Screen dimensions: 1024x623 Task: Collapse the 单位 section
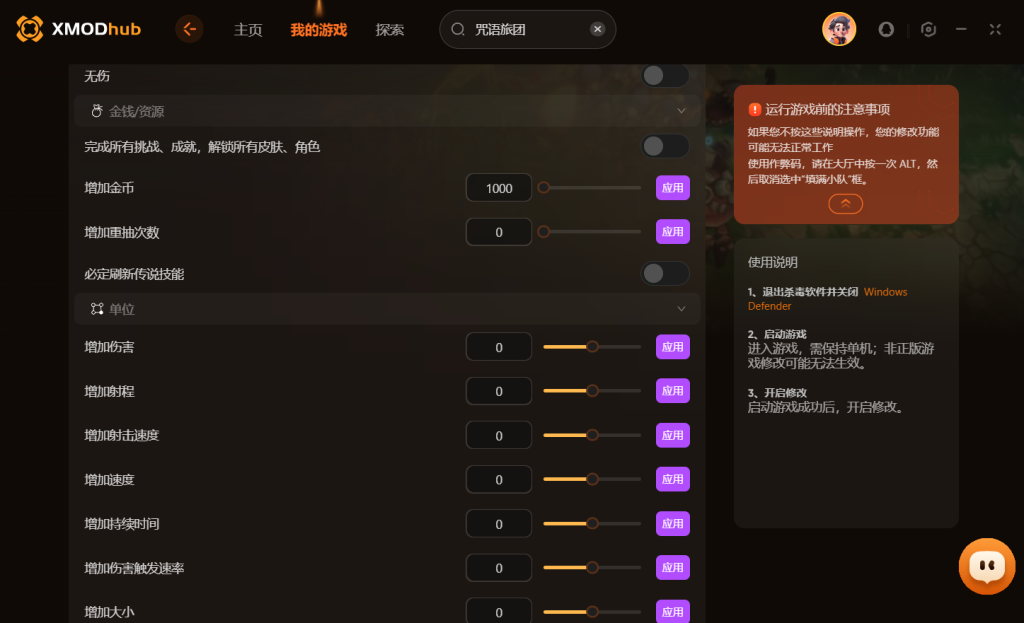coord(681,309)
